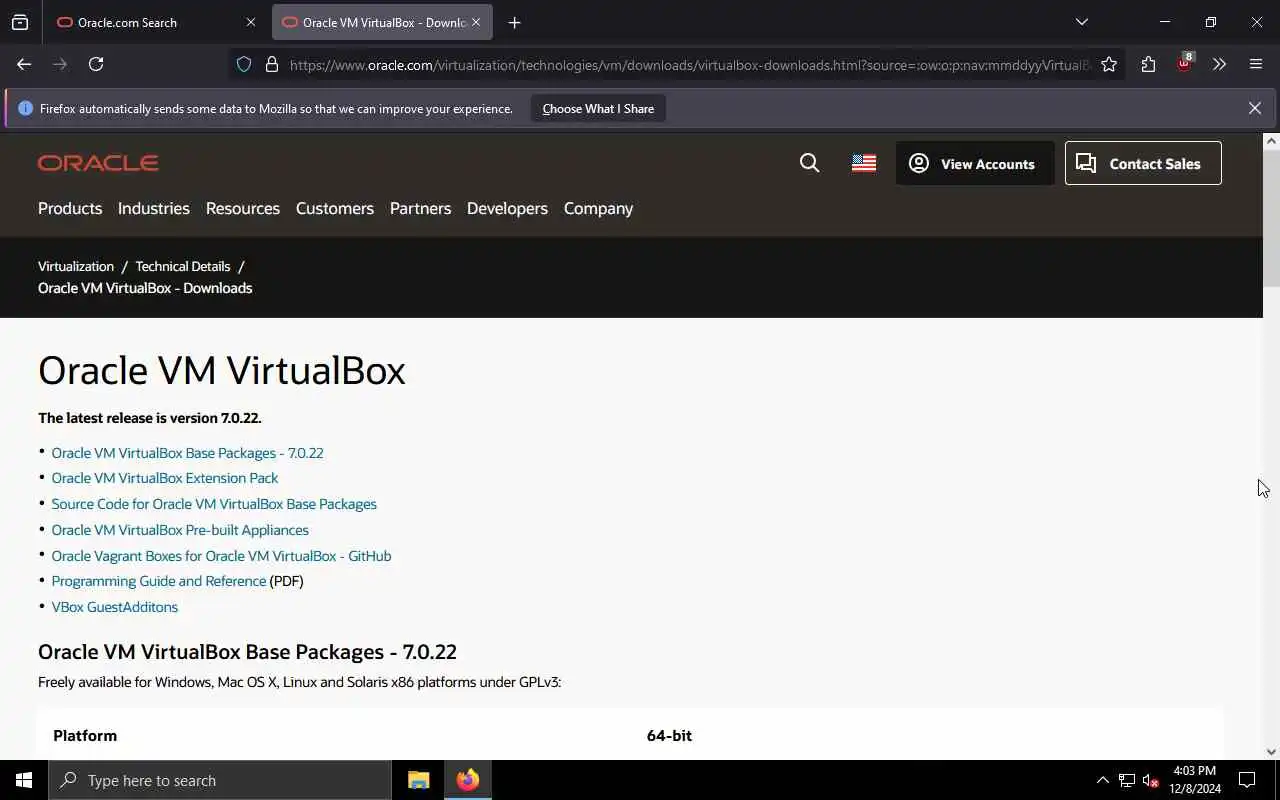
Task: Open Firefox application hamburger menu
Action: (x=1256, y=64)
